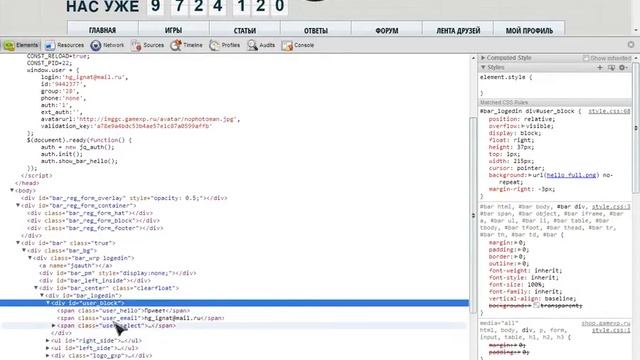This screenshot has width=640, height=360.
Task: Add a new style rule plus icon
Action: tap(600, 67)
